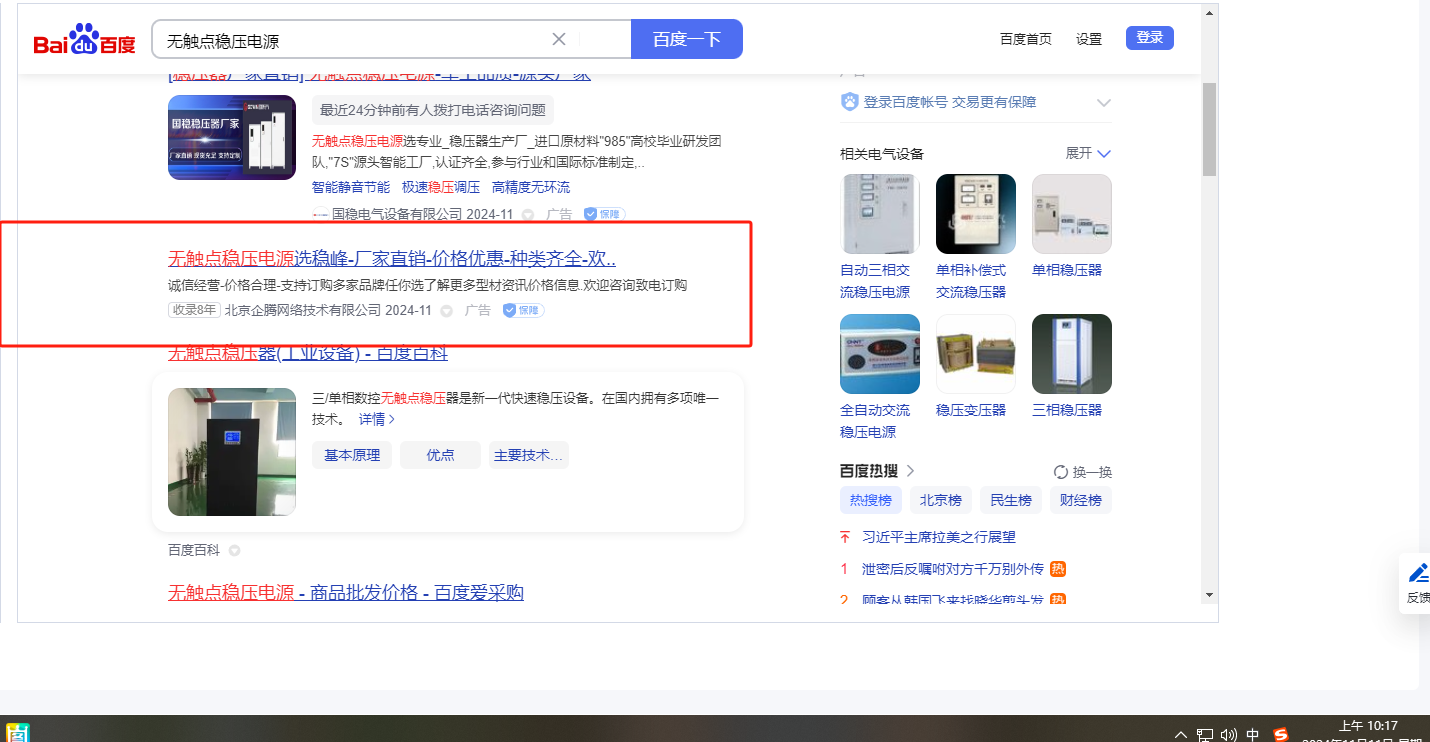Select the 基本原理 chip
The image size is (1430, 742).
pyautogui.click(x=352, y=455)
